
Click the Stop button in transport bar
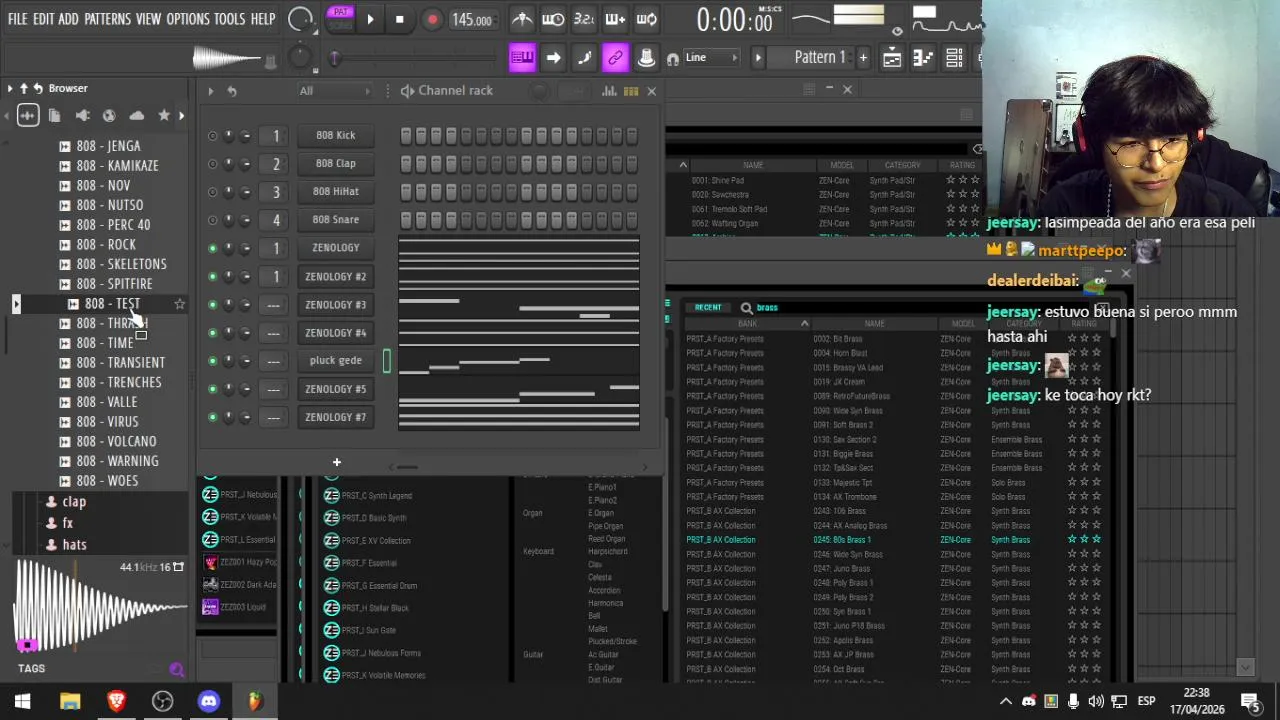(x=400, y=19)
